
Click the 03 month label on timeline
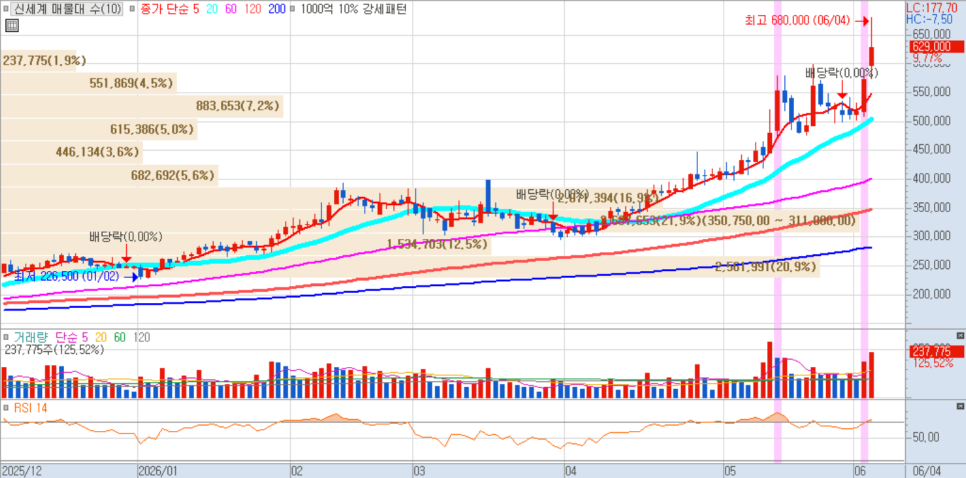click(420, 471)
